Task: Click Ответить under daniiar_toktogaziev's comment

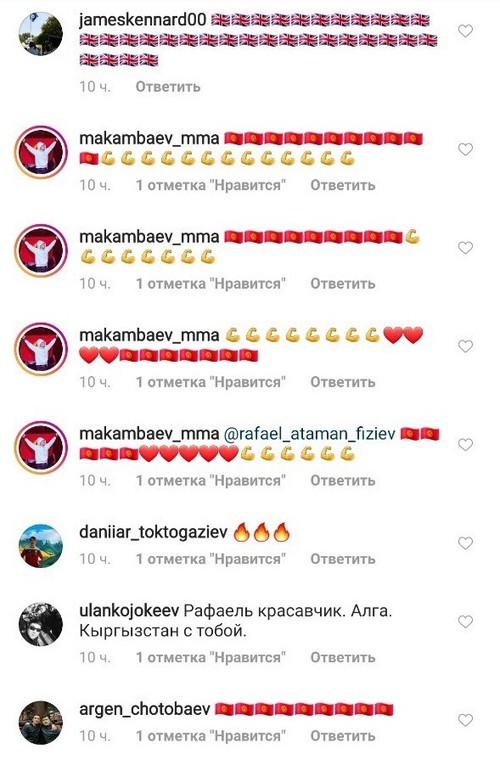Action: click(343, 559)
